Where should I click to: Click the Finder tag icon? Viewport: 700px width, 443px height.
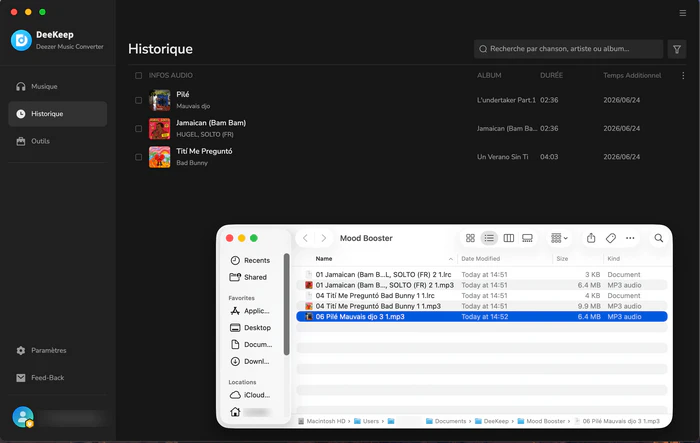pos(611,238)
